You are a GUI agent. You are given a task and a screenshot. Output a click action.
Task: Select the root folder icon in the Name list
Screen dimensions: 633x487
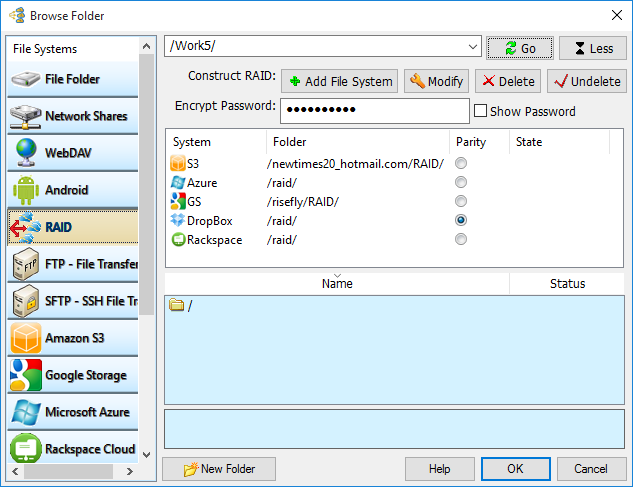pyautogui.click(x=176, y=305)
